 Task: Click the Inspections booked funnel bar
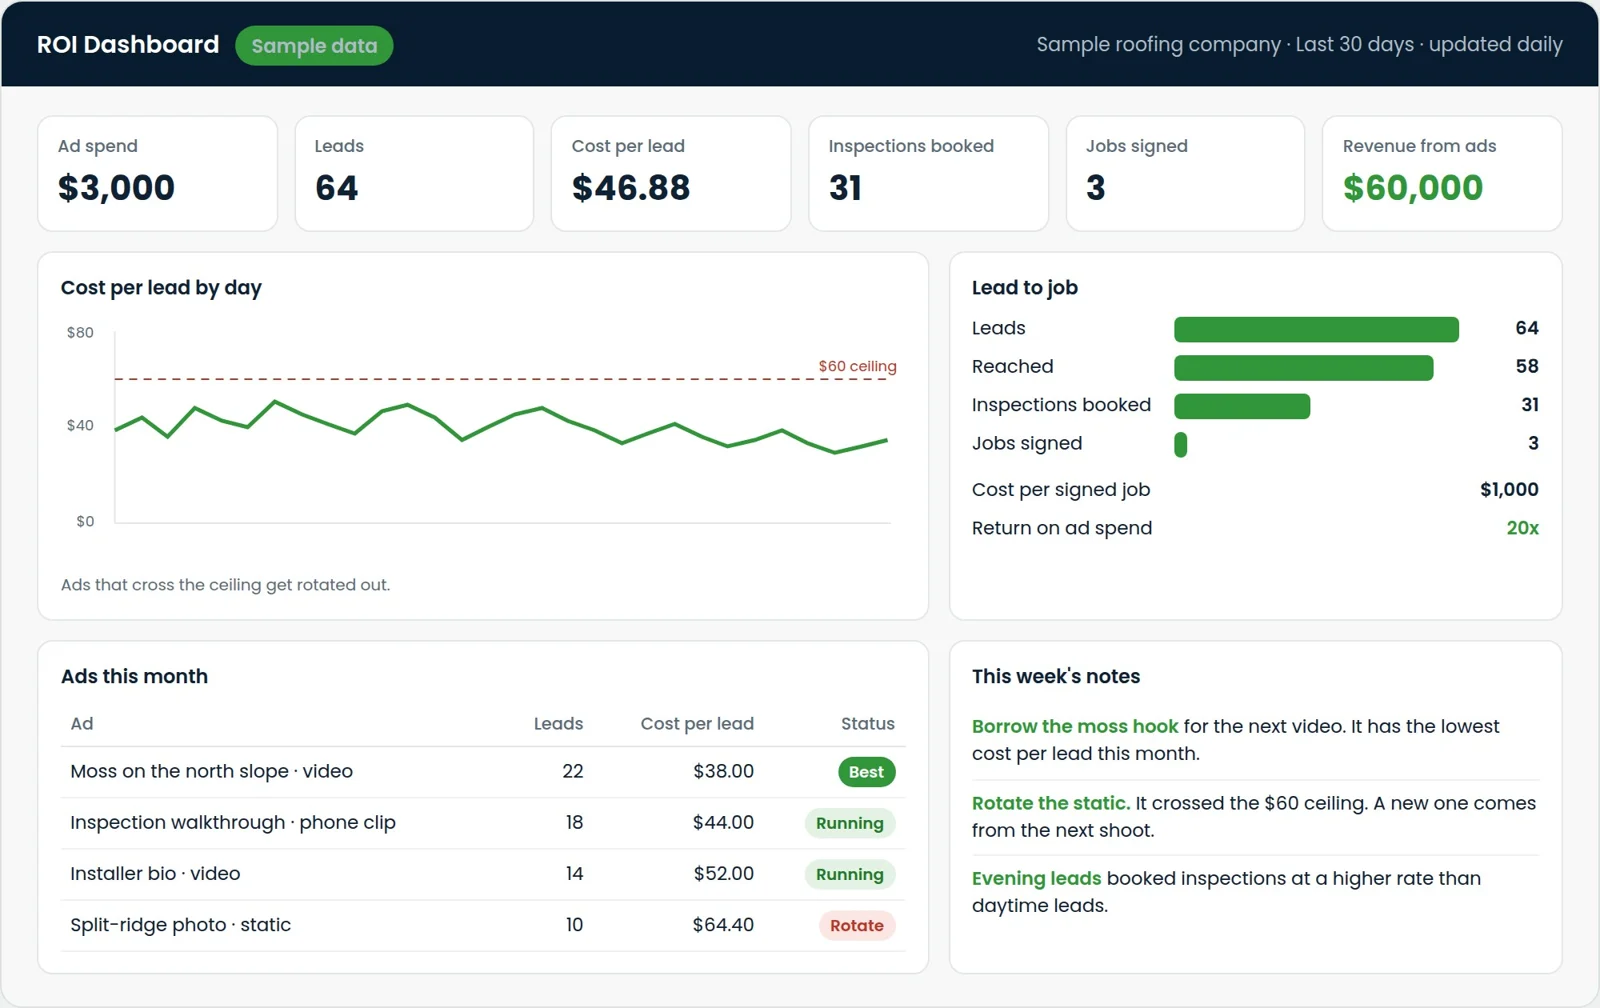[x=1242, y=406]
